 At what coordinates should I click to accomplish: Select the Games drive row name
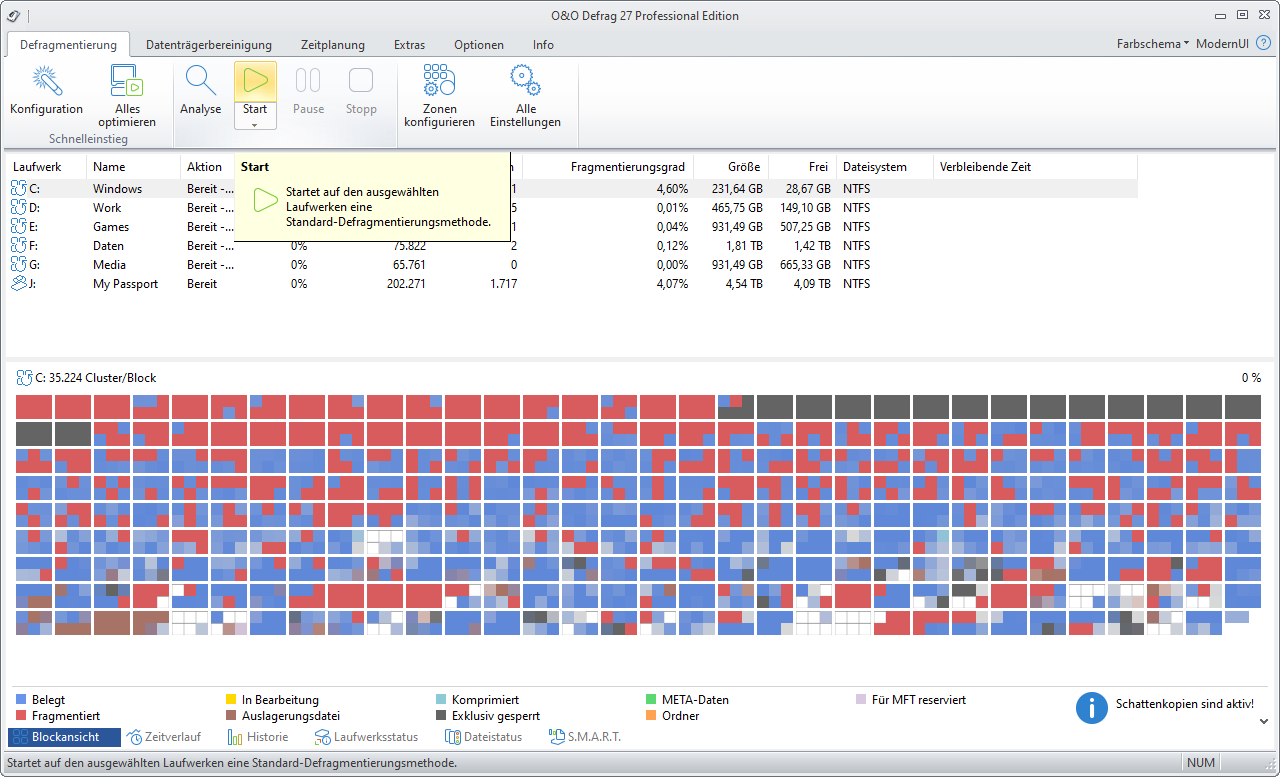111,227
